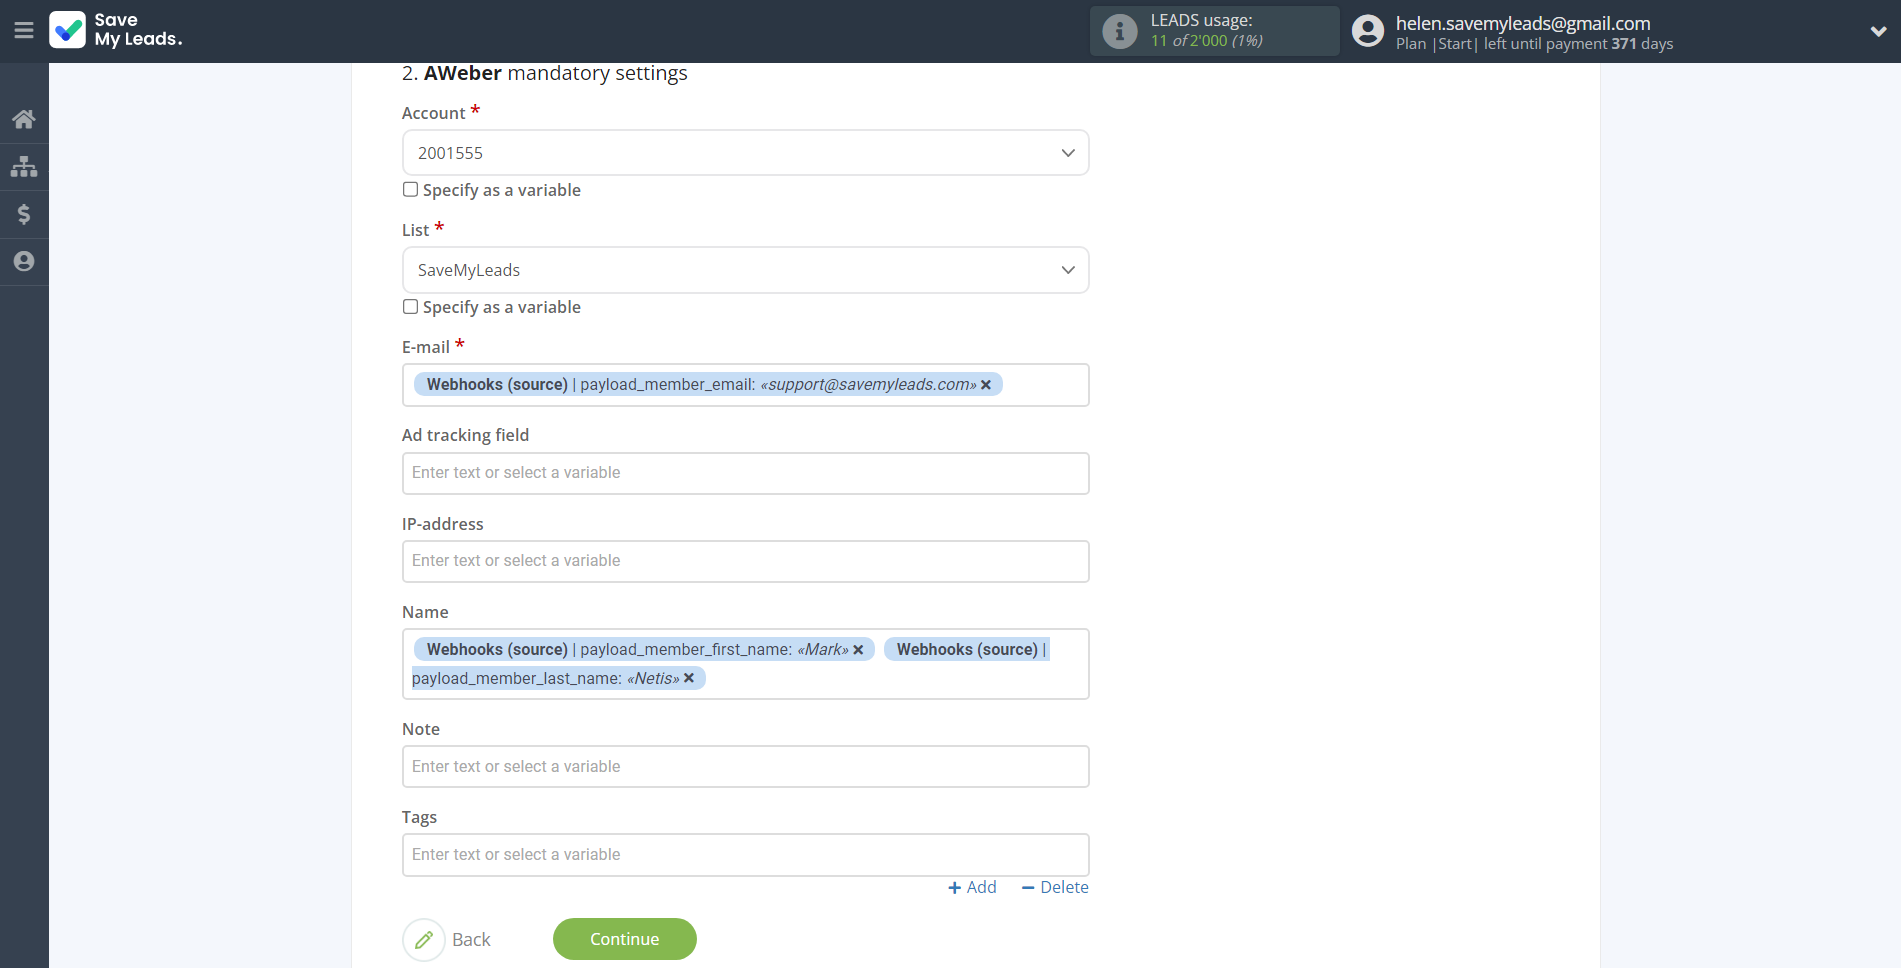Image resolution: width=1901 pixels, height=968 pixels.
Task: Click the minus Delete link under Tags
Action: [x=1055, y=887]
